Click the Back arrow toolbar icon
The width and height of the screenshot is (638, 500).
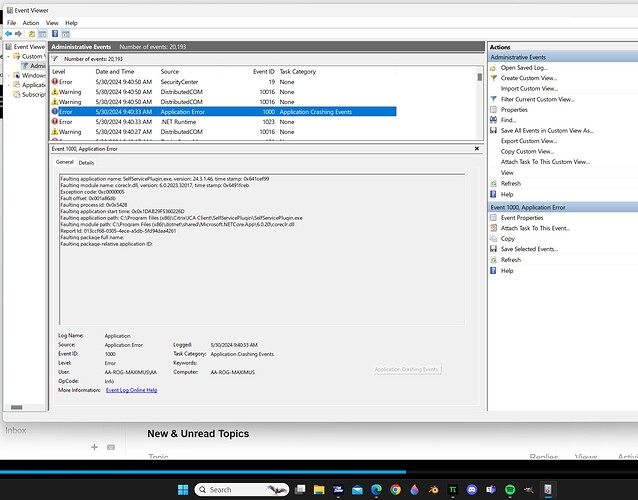(8, 34)
